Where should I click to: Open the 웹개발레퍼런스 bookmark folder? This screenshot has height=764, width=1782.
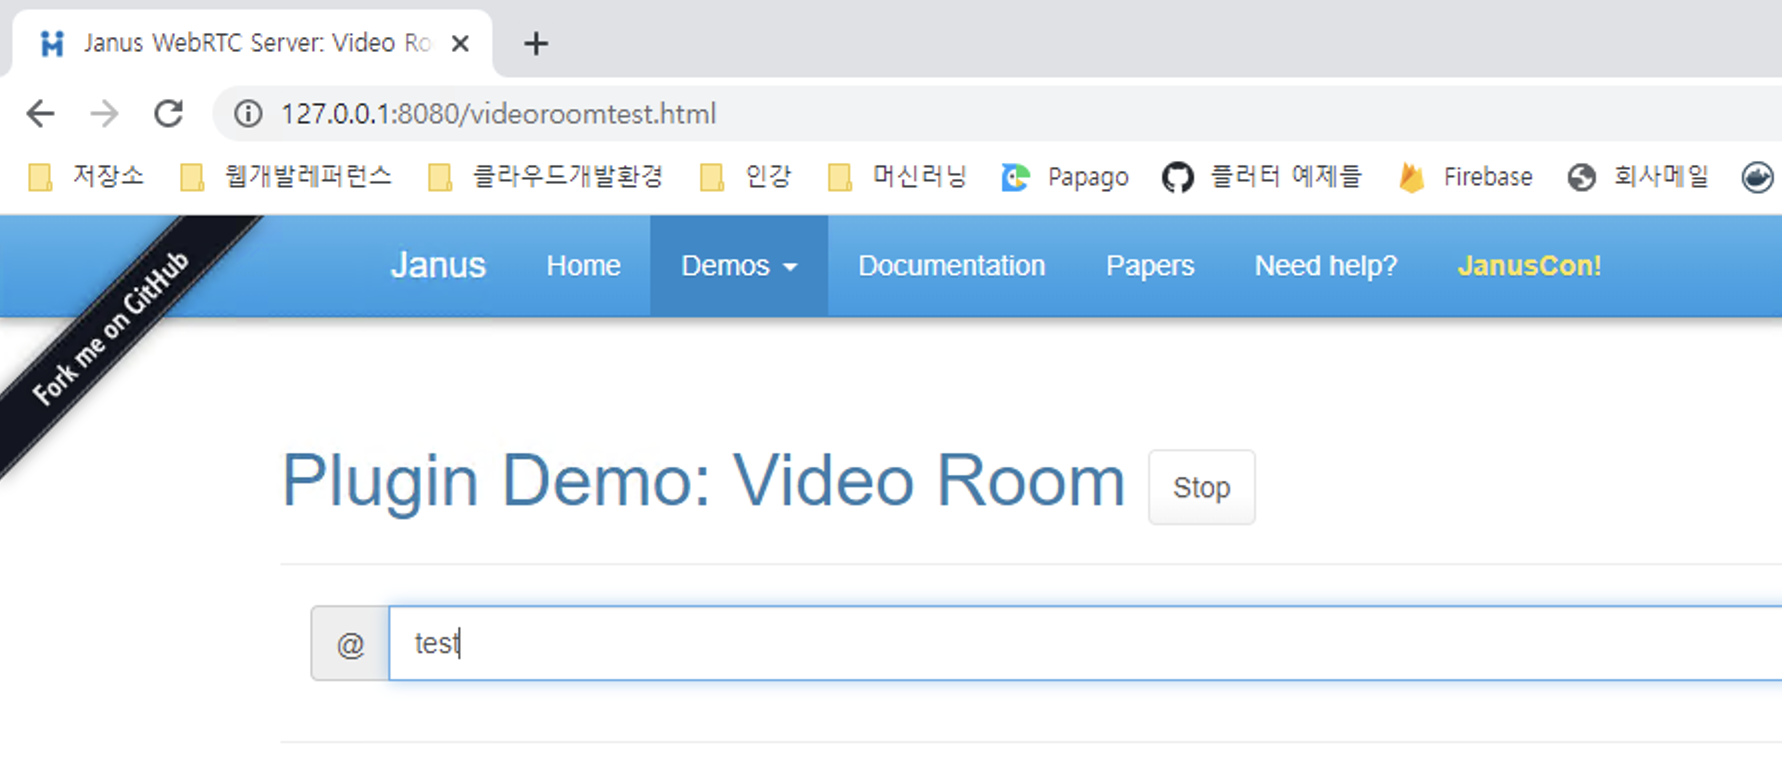click(286, 177)
